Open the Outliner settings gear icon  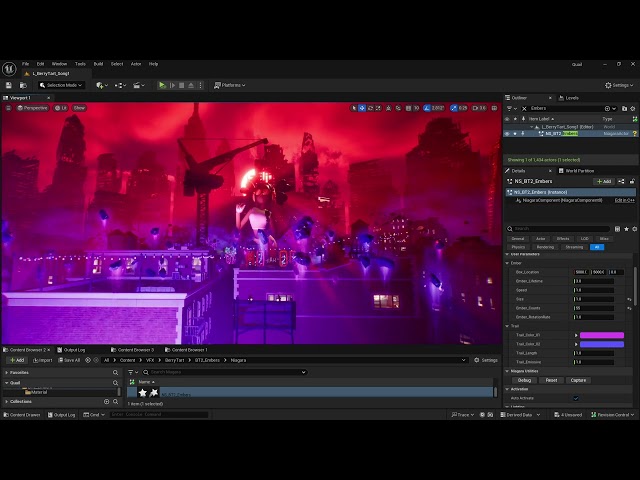633,109
